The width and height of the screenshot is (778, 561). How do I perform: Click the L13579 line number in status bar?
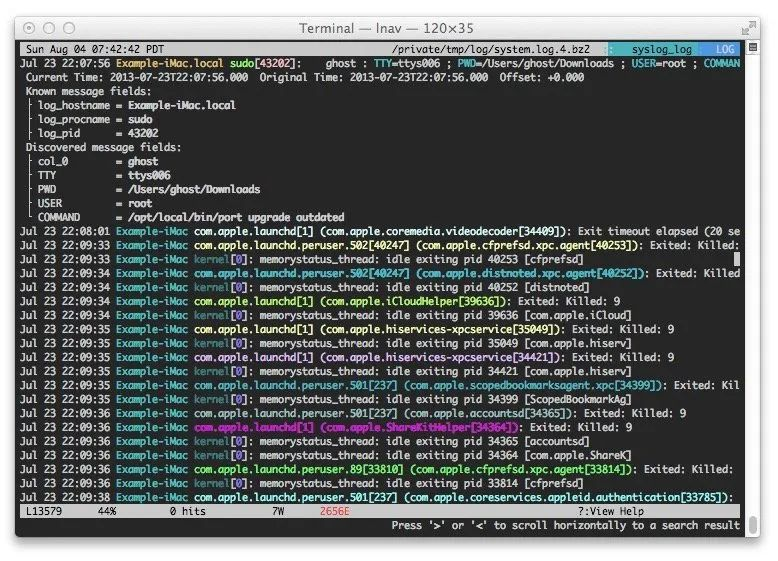pyautogui.click(x=44, y=511)
